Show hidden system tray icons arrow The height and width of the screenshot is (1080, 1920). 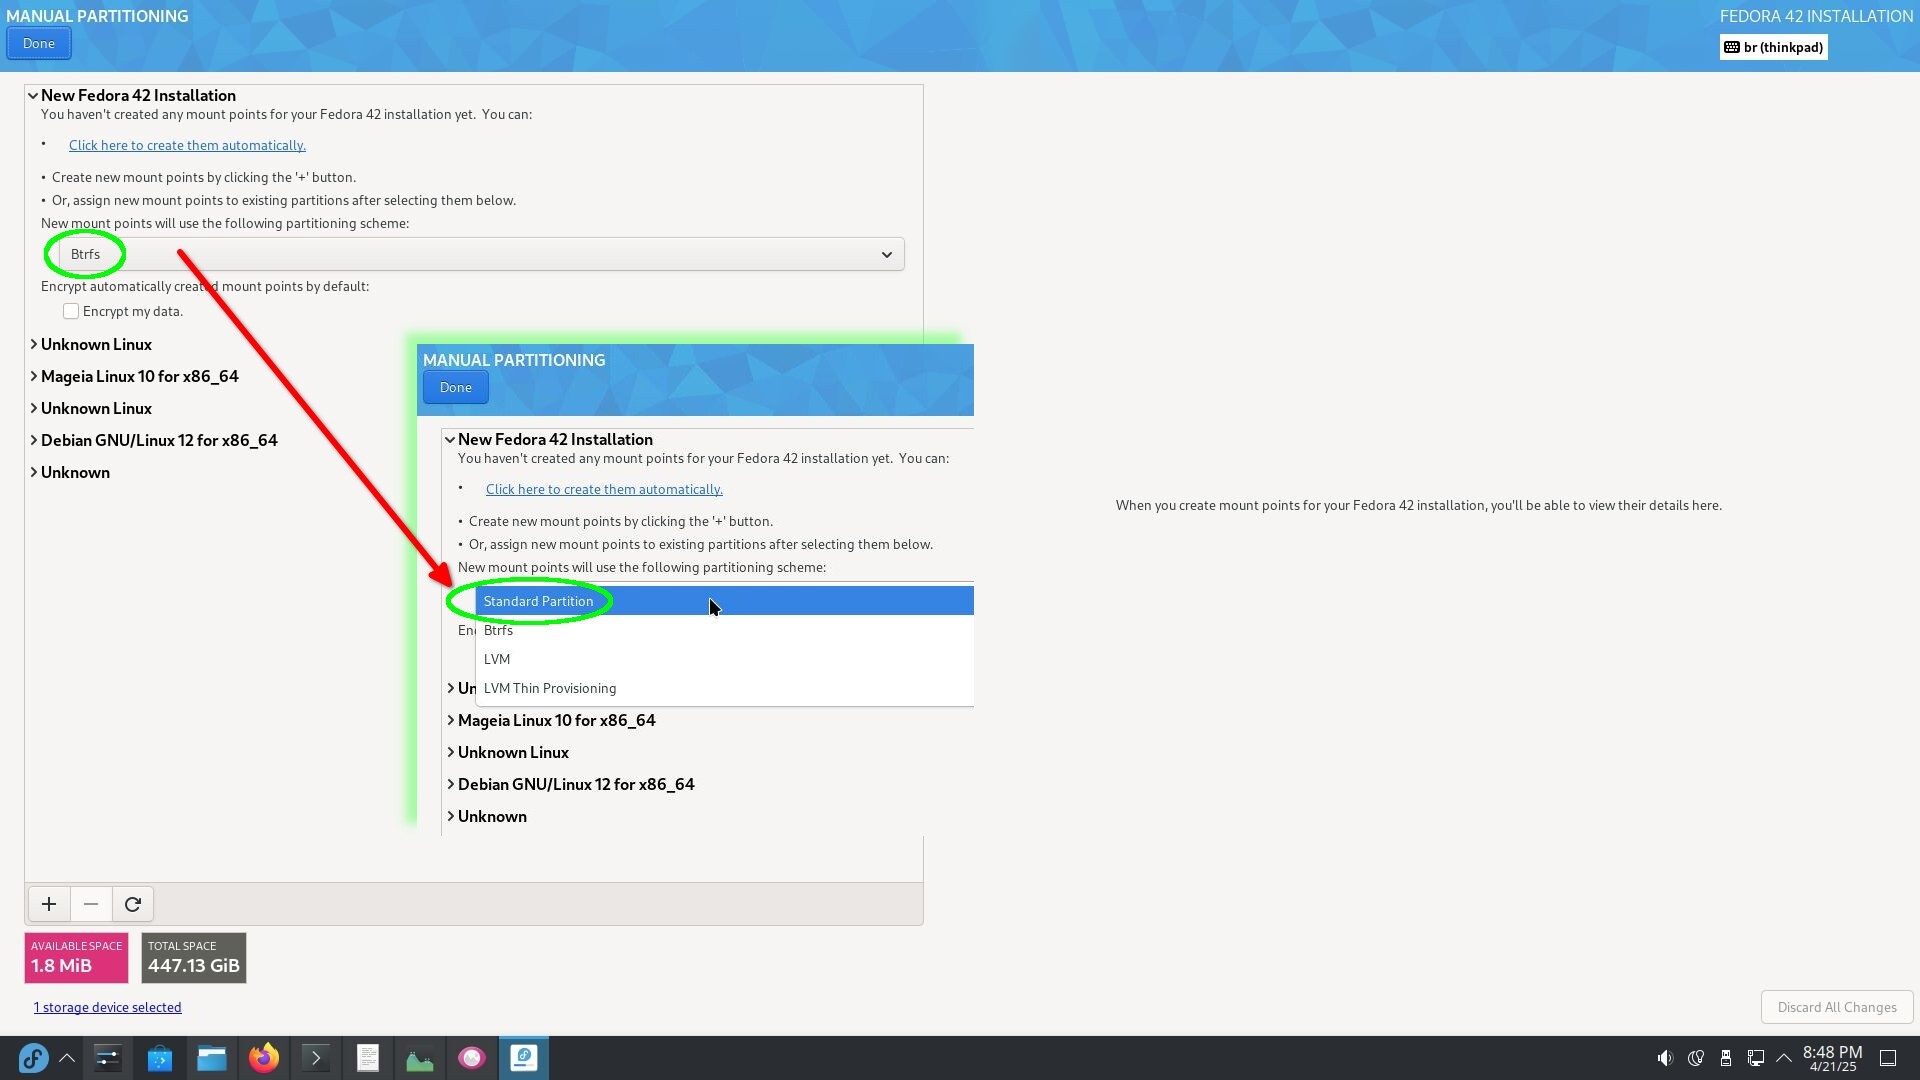click(1784, 1058)
